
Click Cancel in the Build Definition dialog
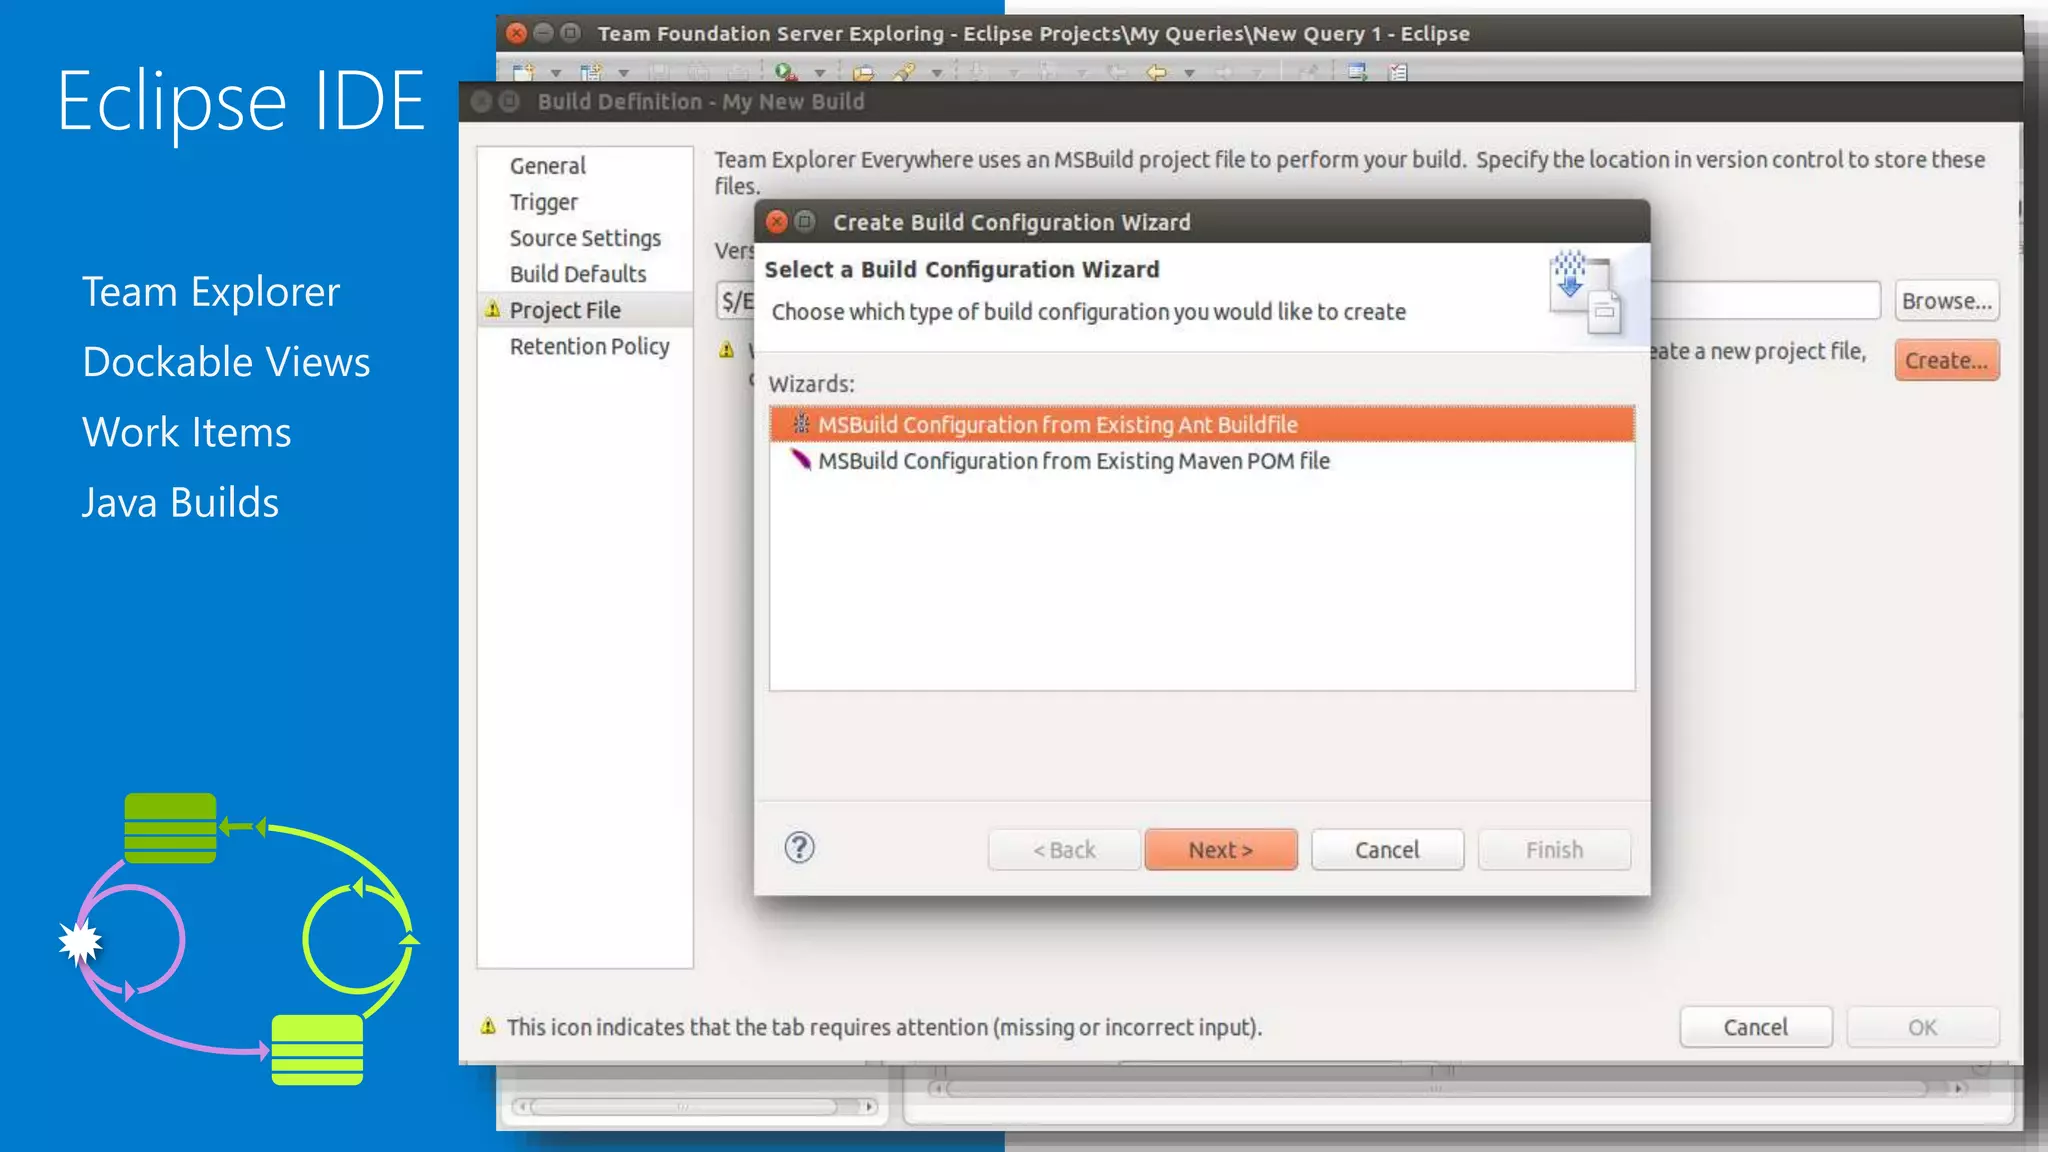[x=1755, y=1027]
